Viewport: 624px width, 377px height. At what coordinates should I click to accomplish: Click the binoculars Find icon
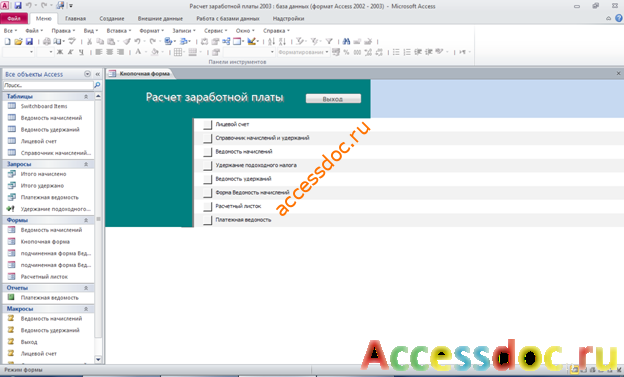click(346, 41)
